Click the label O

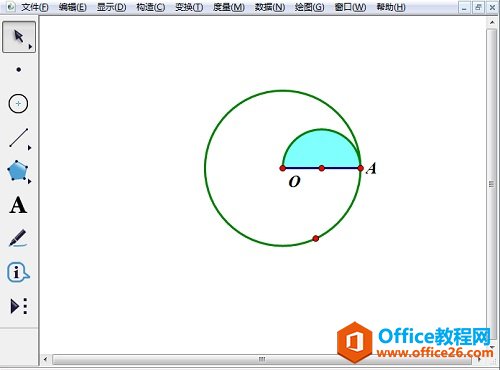[x=294, y=181]
